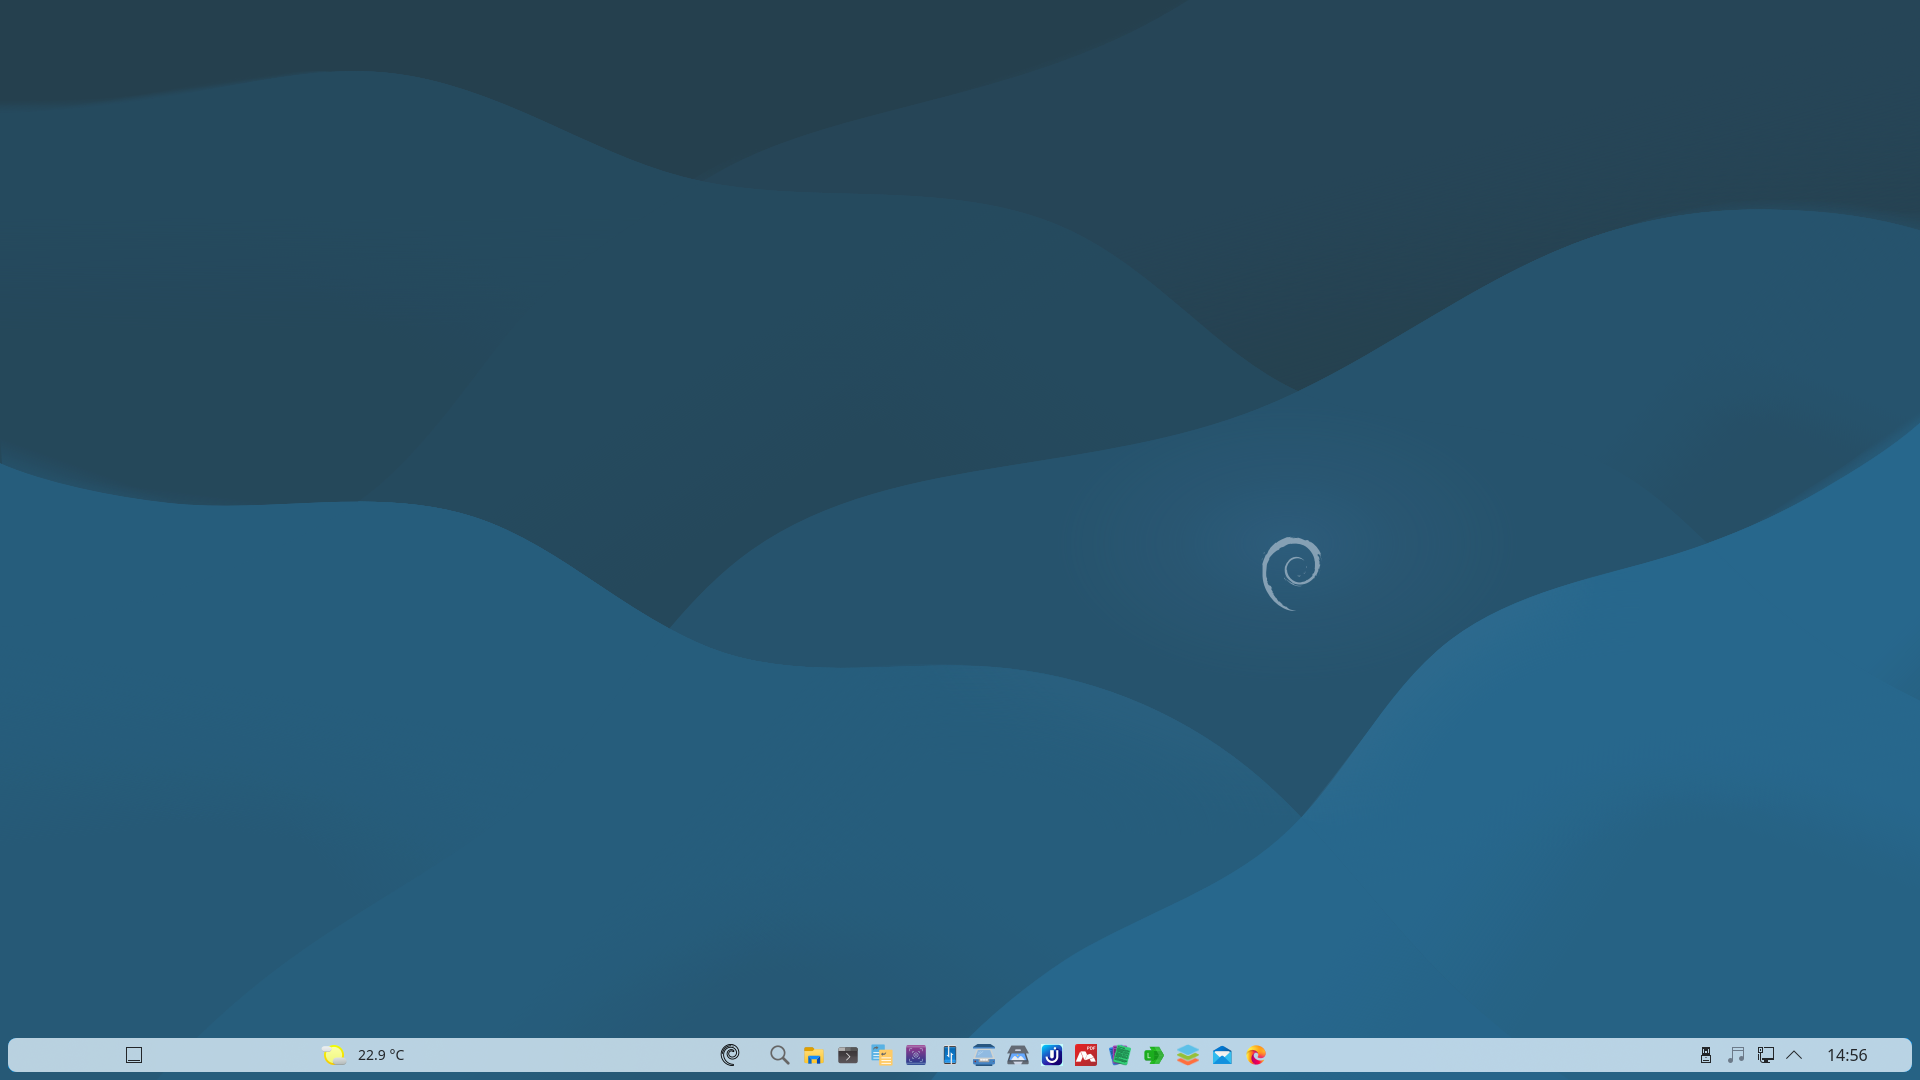Open the grey image scanner app icon
This screenshot has height=1080, width=1920.
coord(1018,1055)
